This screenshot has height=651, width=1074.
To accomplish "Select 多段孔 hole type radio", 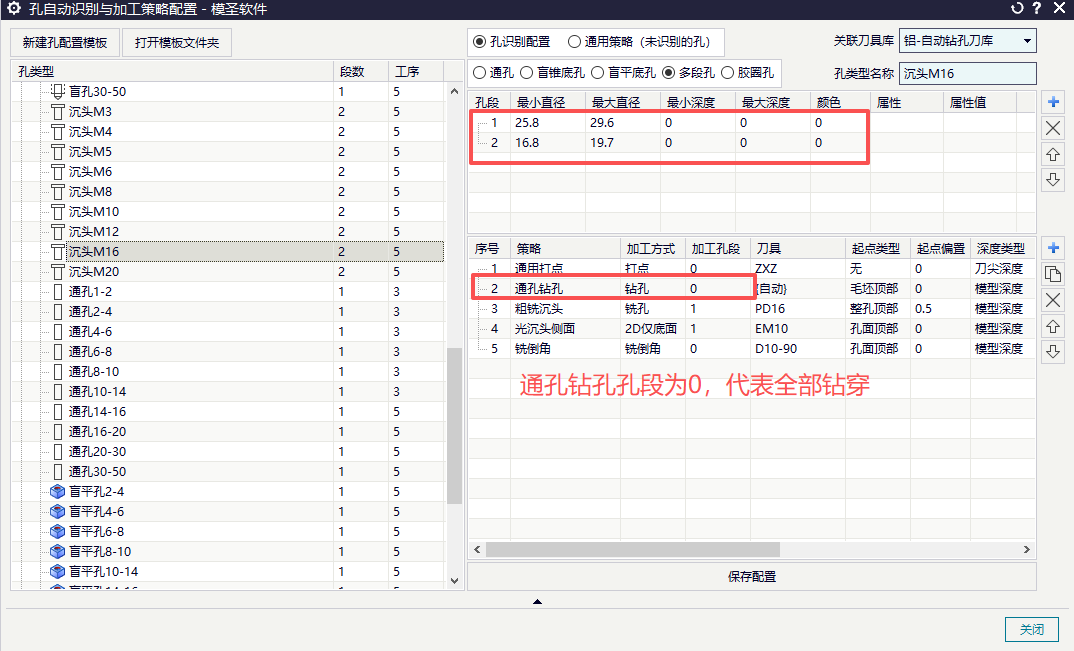I will [x=669, y=73].
